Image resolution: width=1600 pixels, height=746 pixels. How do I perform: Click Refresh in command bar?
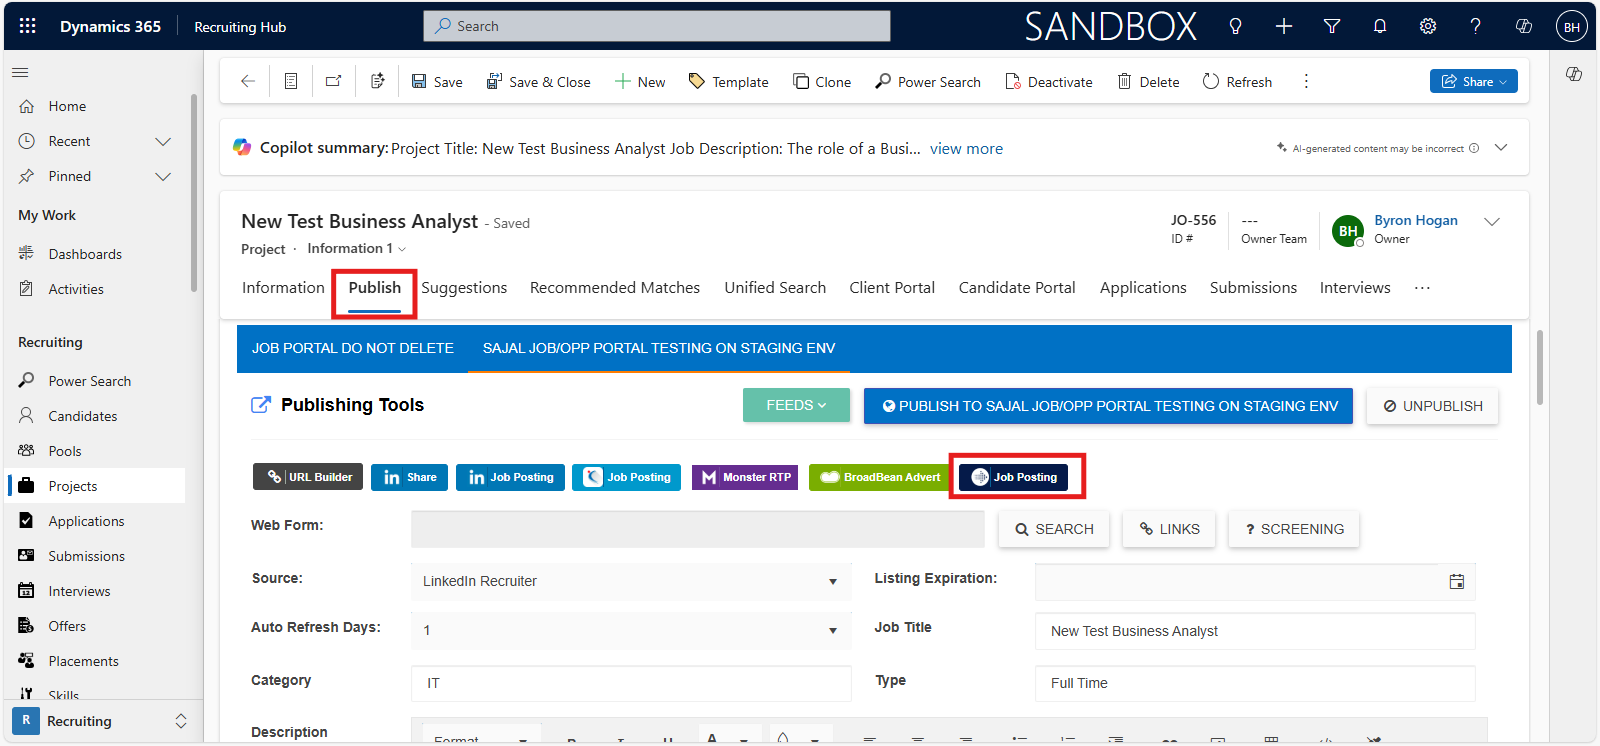1237,81
